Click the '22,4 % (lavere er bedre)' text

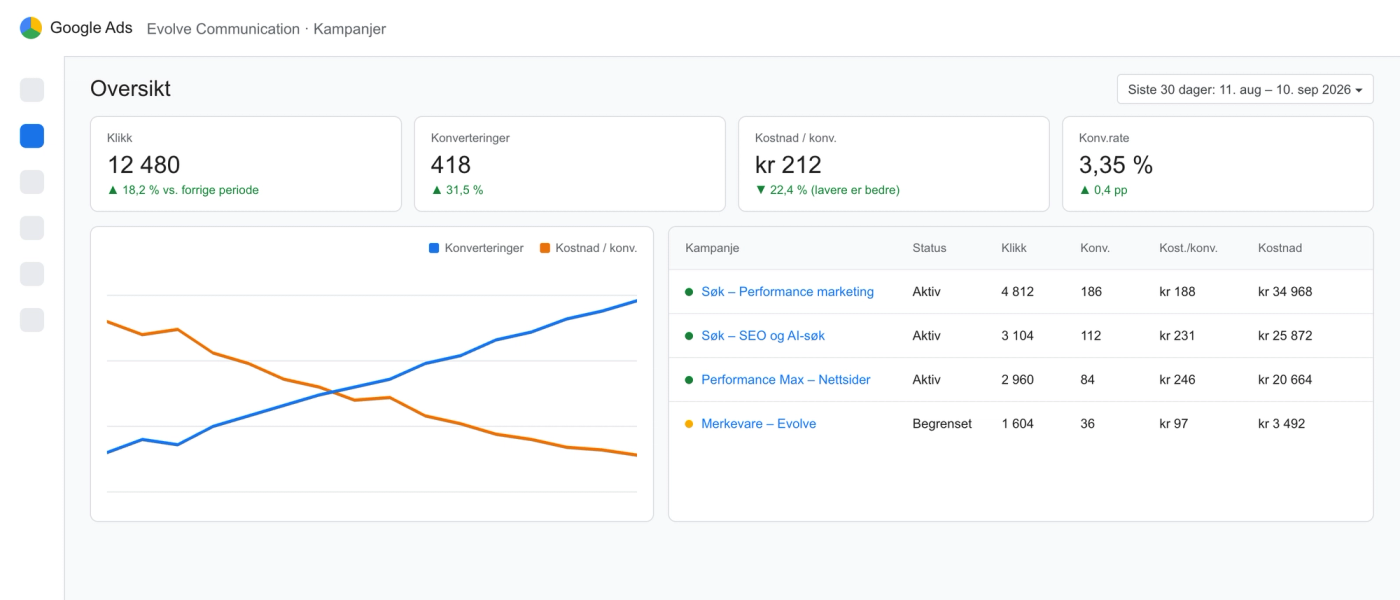tap(835, 190)
